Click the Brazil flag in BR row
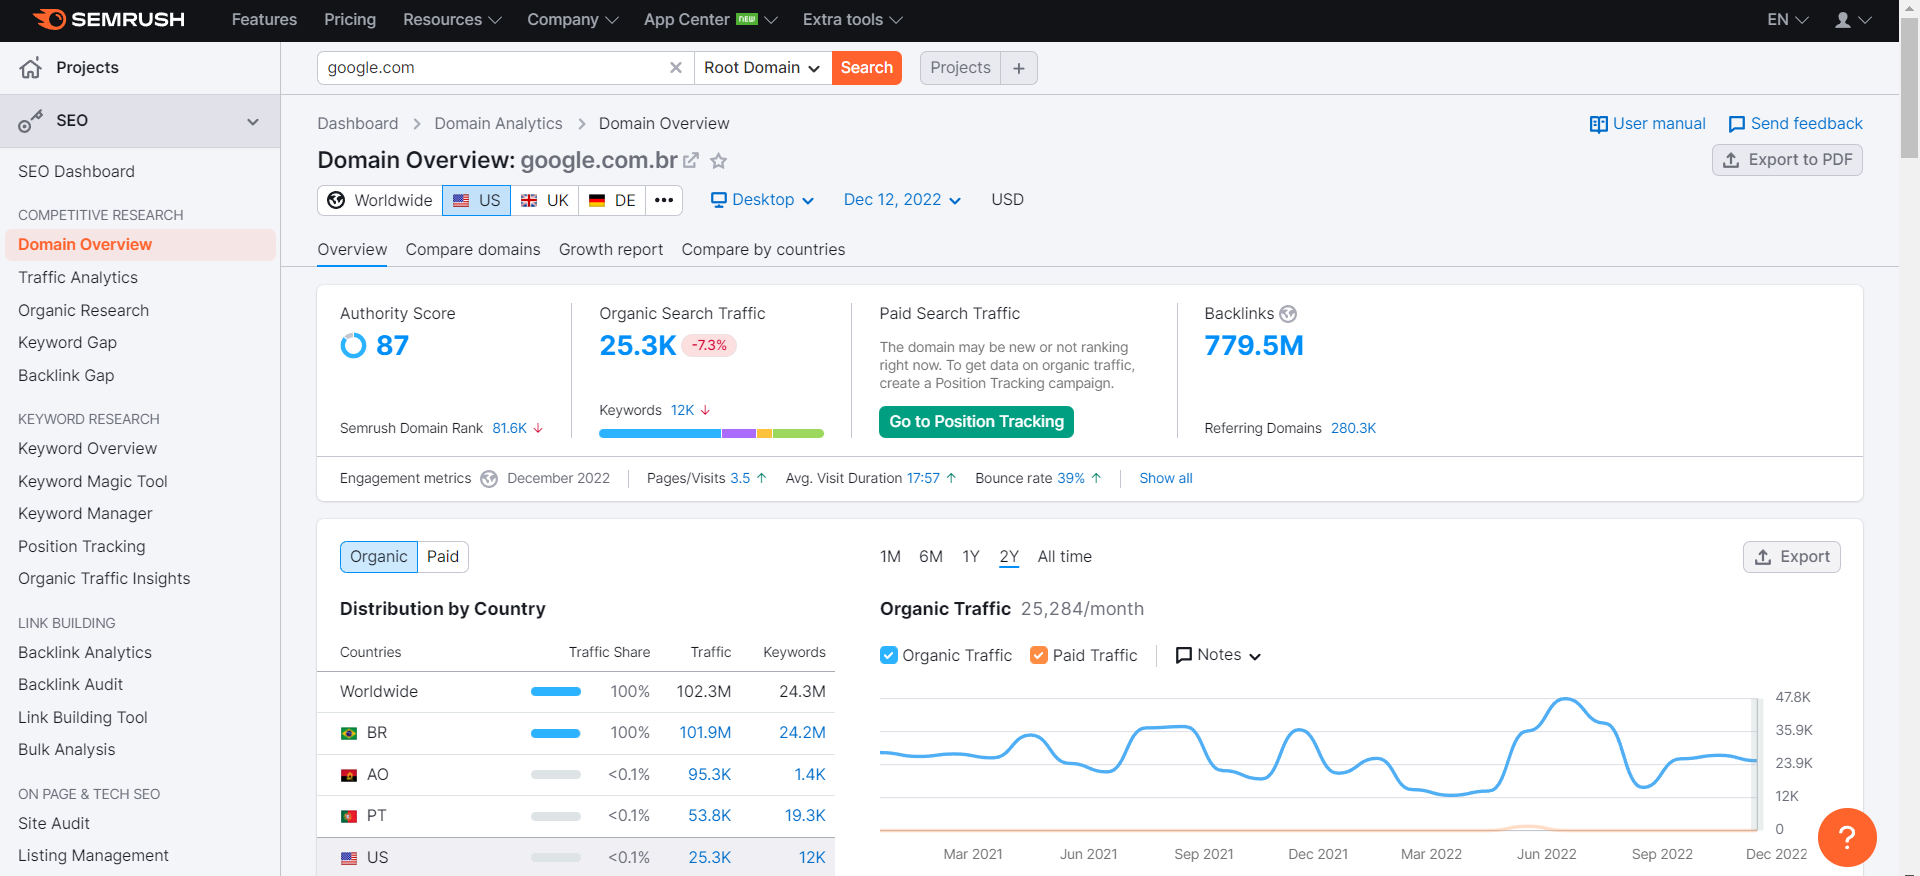The height and width of the screenshot is (876, 1920). [349, 733]
